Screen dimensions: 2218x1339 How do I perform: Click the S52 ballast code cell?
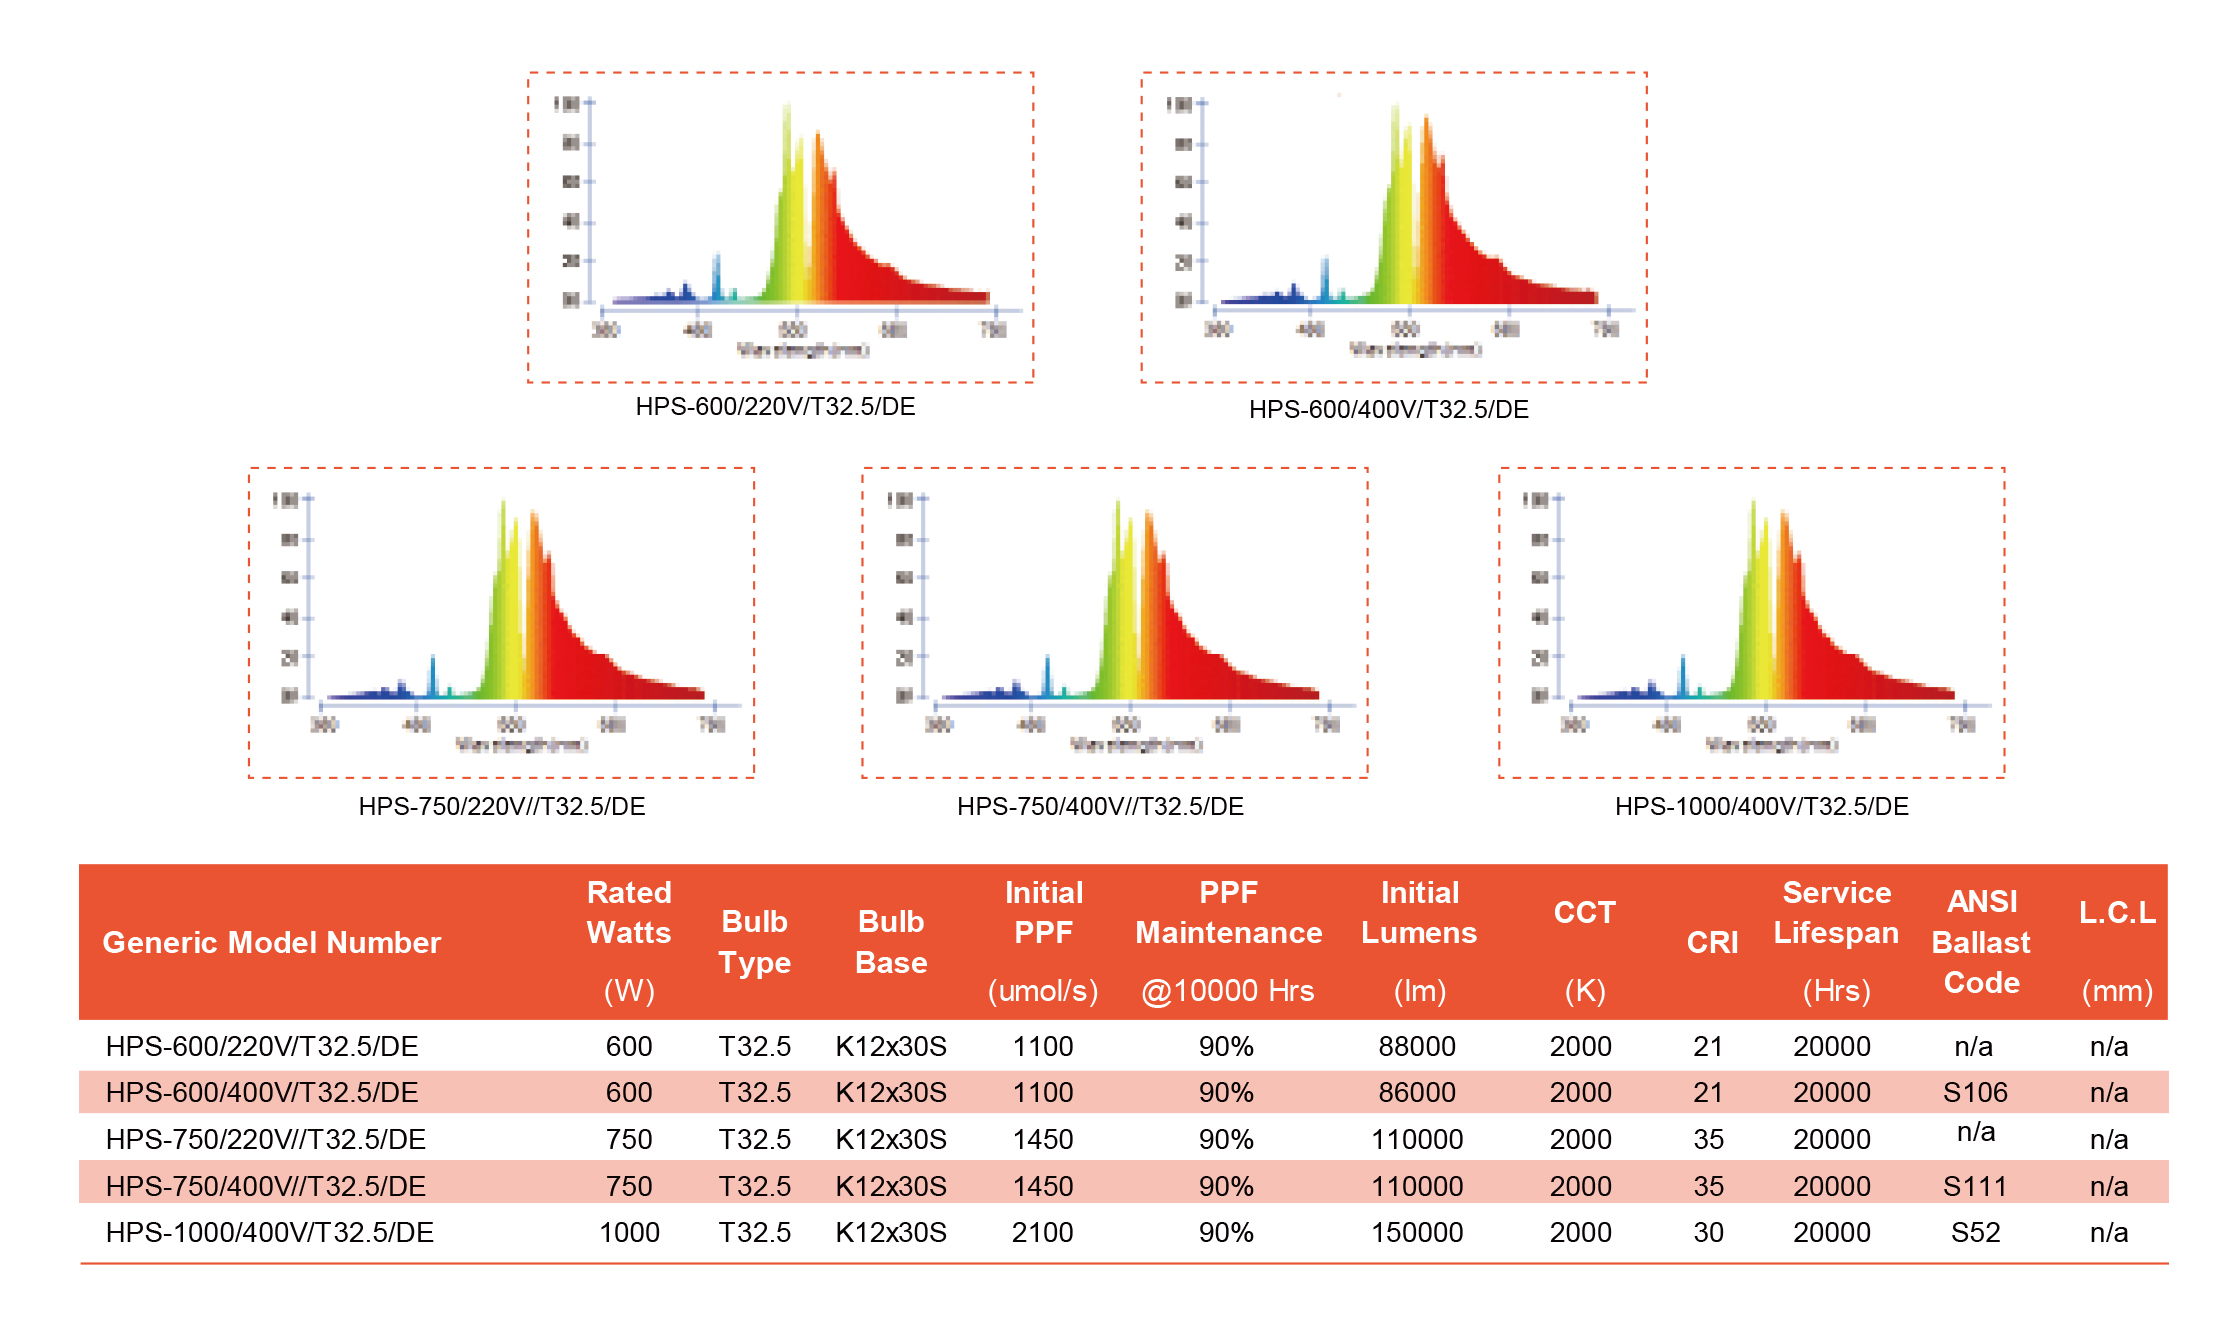(1975, 1232)
